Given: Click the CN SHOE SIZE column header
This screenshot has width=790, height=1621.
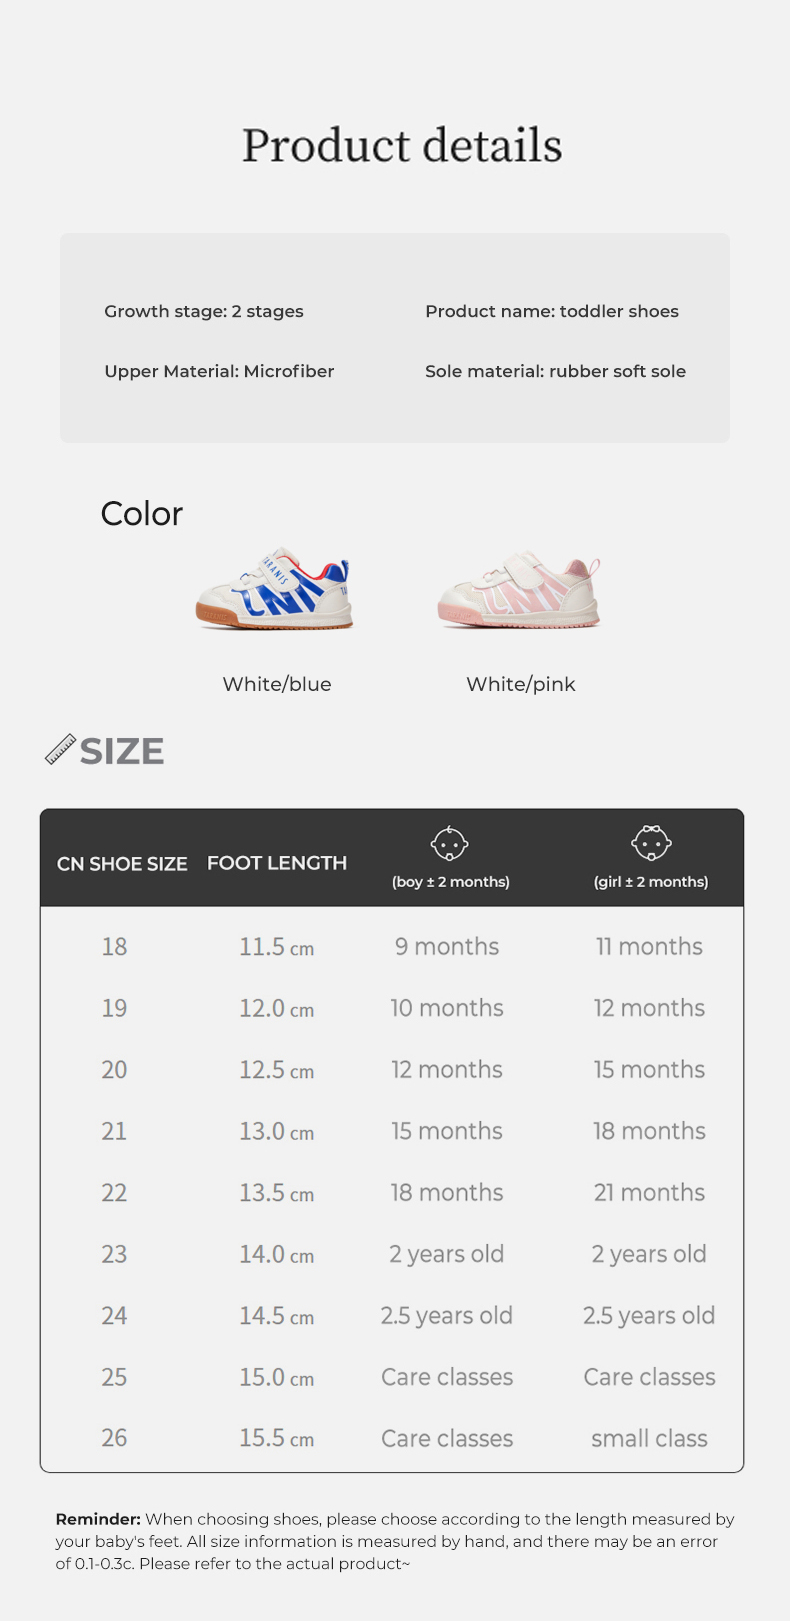Looking at the screenshot, I should (122, 863).
